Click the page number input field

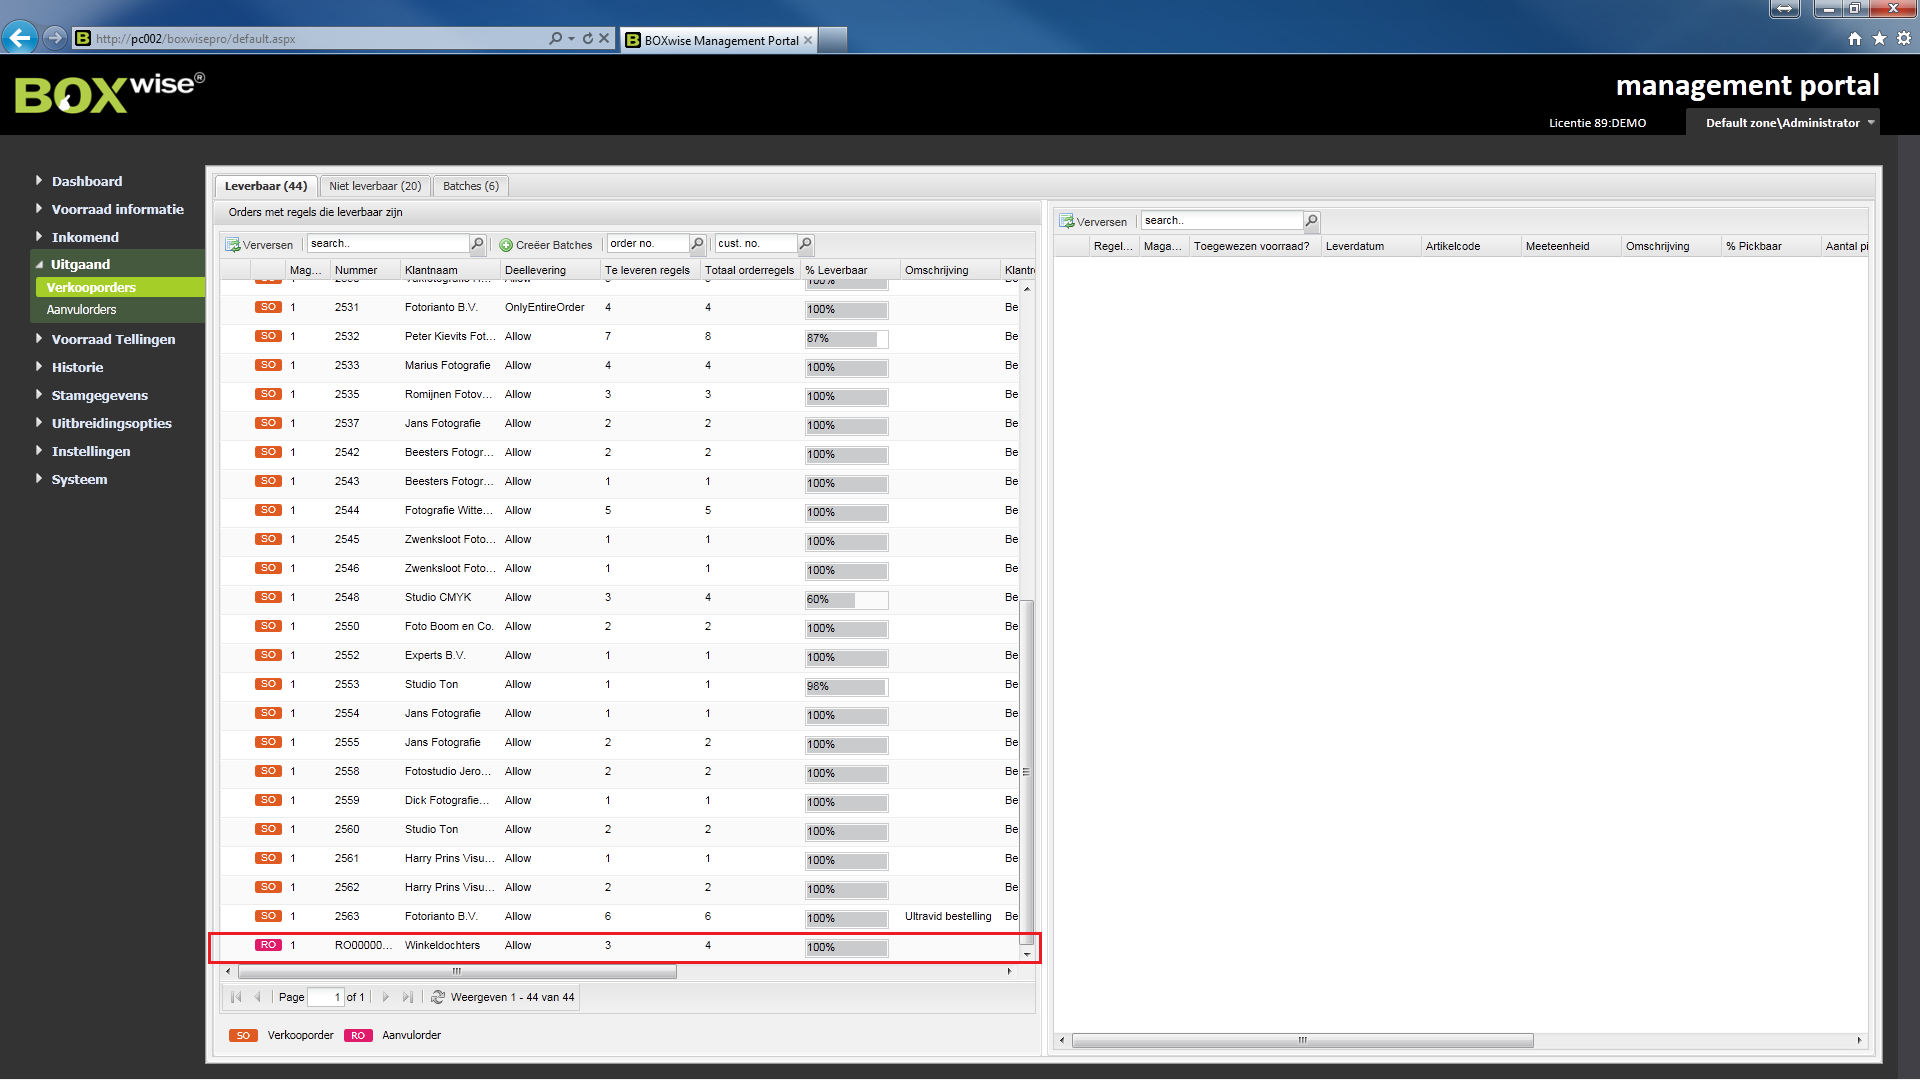[x=325, y=997]
